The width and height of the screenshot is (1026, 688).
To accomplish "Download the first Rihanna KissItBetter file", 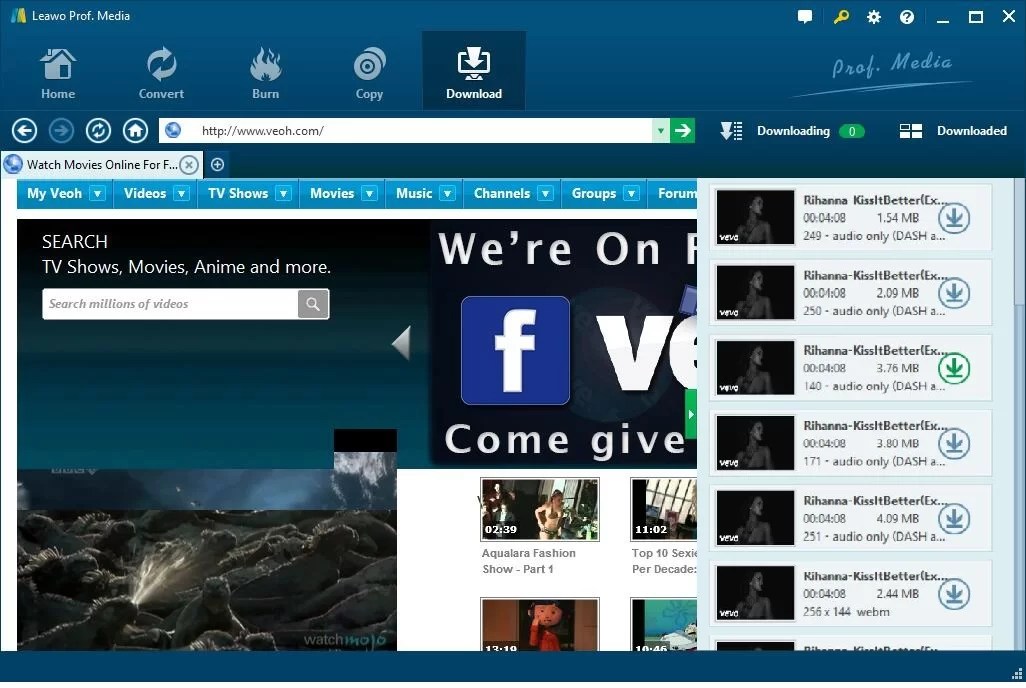I will pos(953,218).
